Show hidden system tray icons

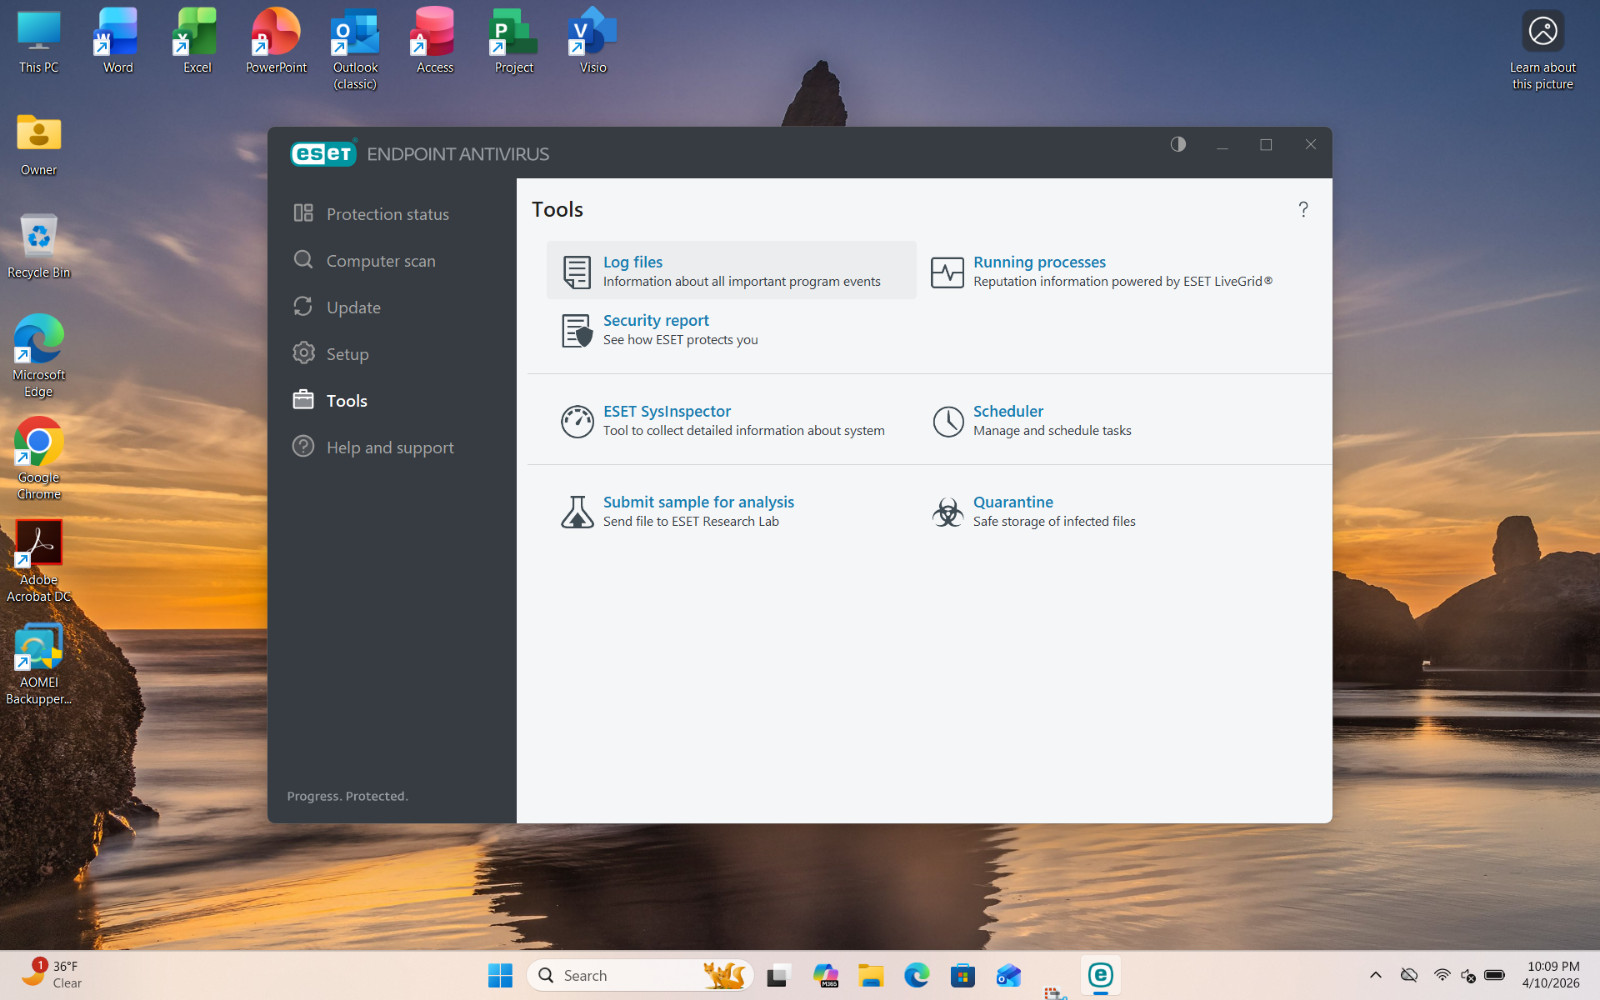tap(1376, 975)
